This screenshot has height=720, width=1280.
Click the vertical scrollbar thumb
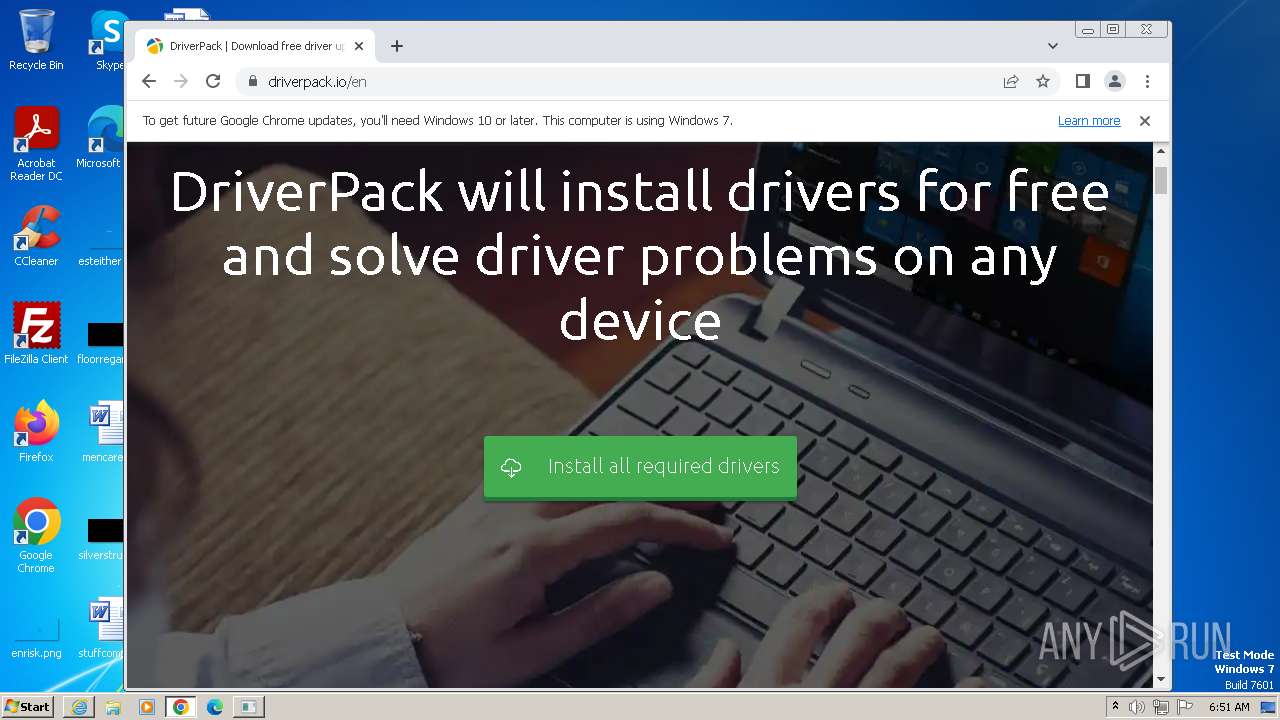pos(1161,181)
